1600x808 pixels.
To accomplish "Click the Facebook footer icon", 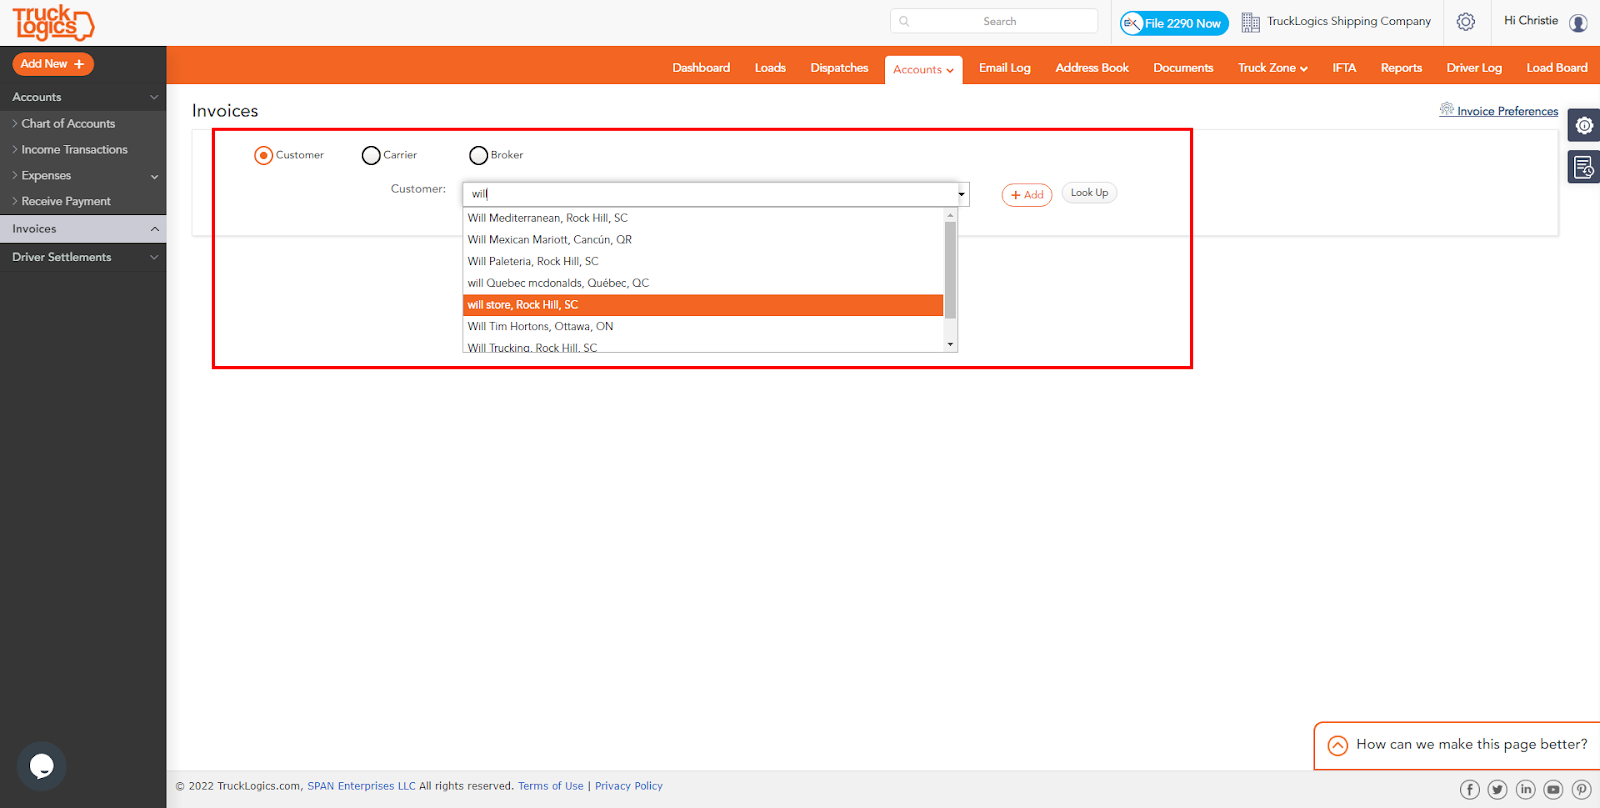I will [x=1469, y=790].
